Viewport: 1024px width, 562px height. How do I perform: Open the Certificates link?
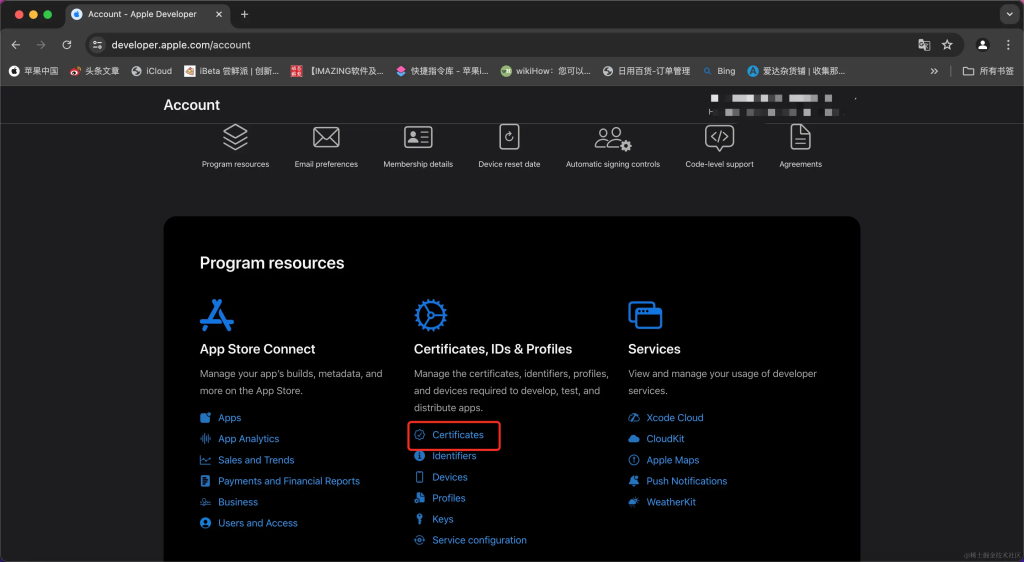click(x=457, y=435)
